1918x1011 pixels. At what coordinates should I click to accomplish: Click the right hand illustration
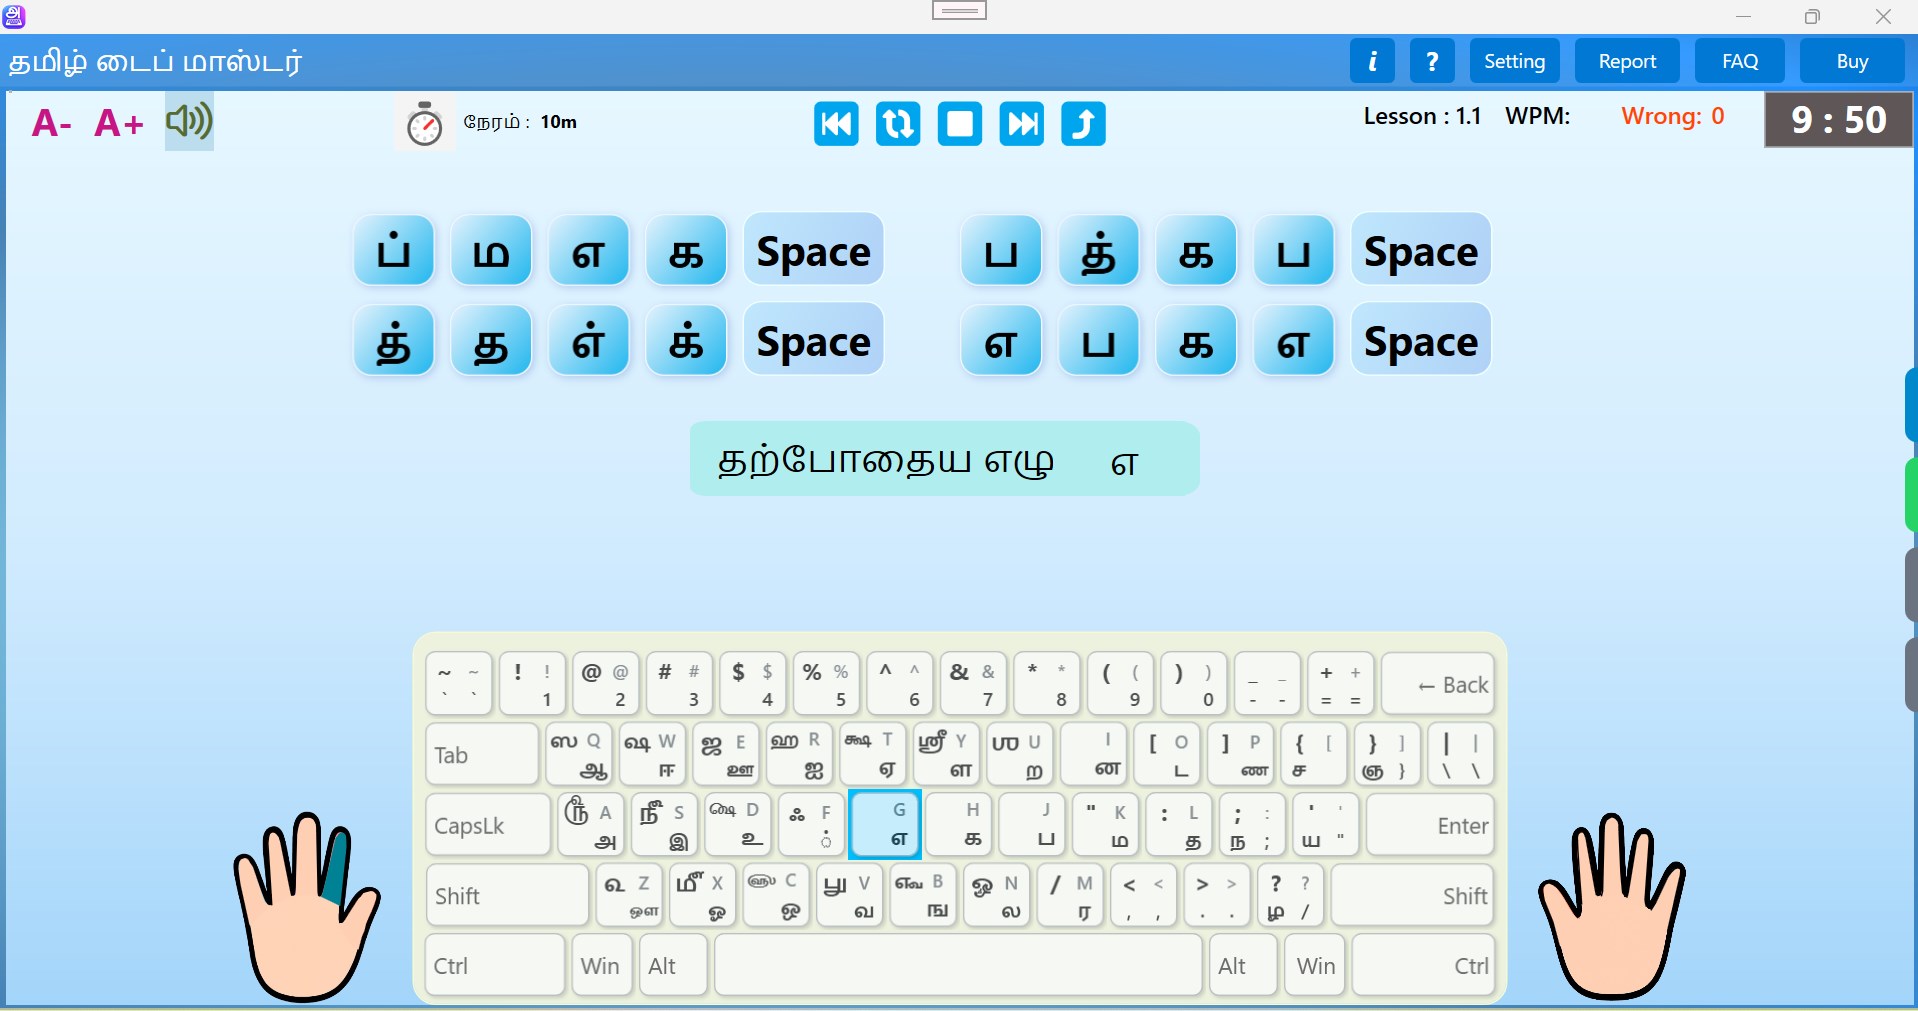(x=1612, y=906)
